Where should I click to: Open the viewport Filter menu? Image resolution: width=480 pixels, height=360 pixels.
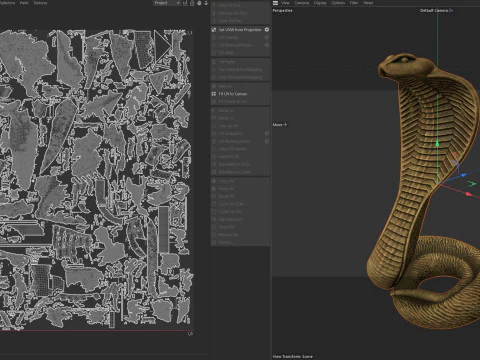point(354,3)
